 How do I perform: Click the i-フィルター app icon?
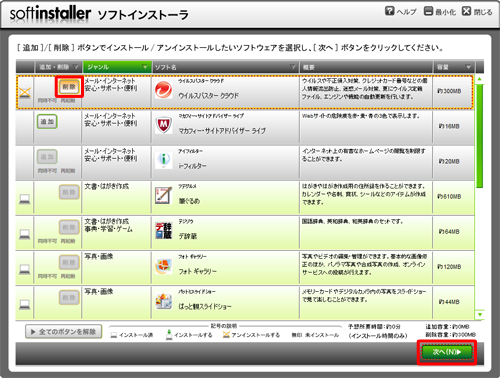[164, 160]
